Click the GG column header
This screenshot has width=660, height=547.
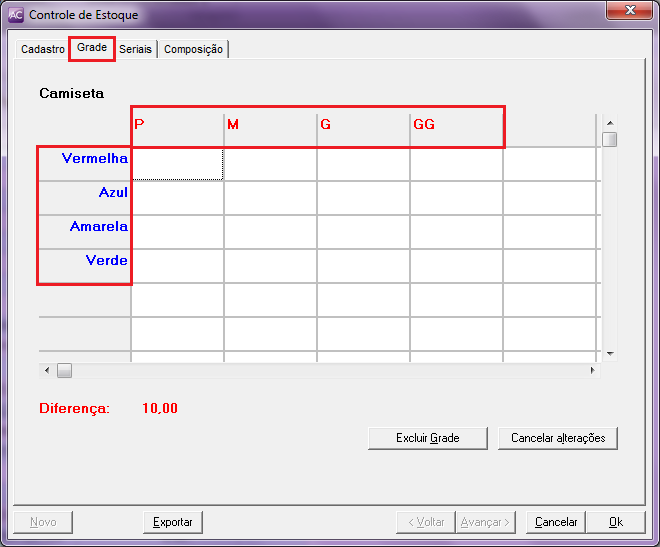coord(456,126)
